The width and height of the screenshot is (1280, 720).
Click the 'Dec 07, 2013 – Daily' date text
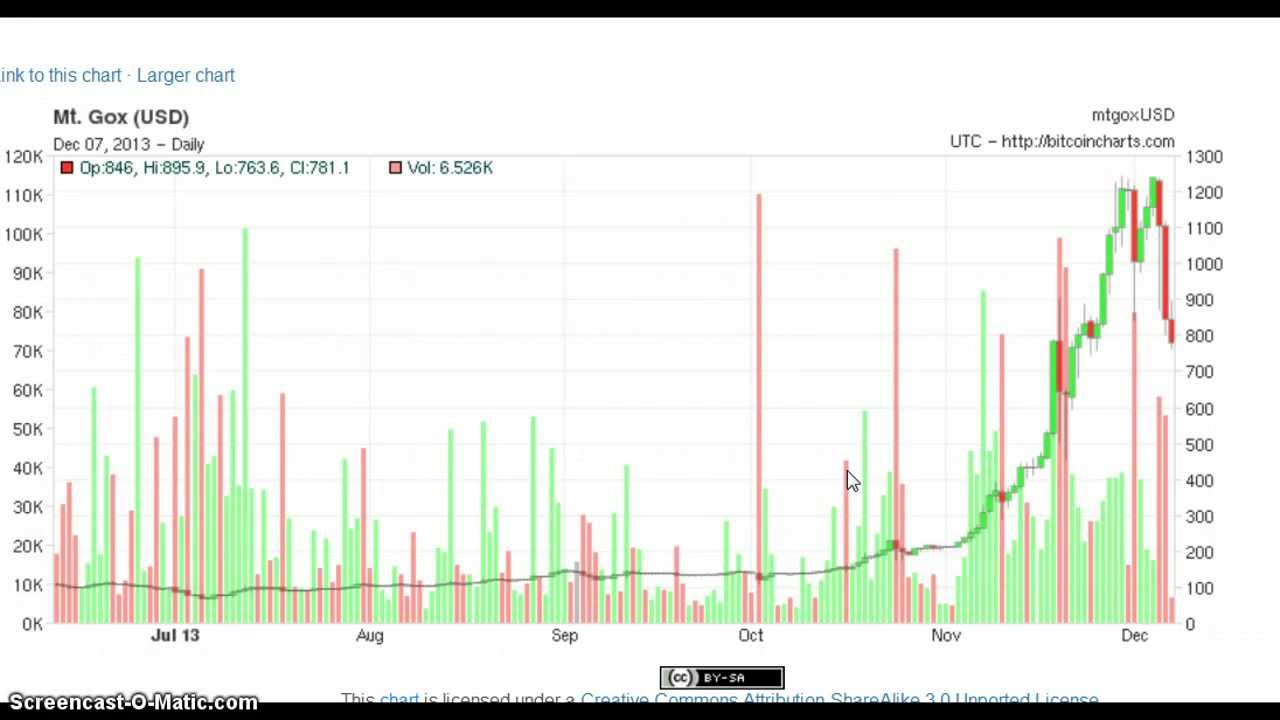click(128, 144)
